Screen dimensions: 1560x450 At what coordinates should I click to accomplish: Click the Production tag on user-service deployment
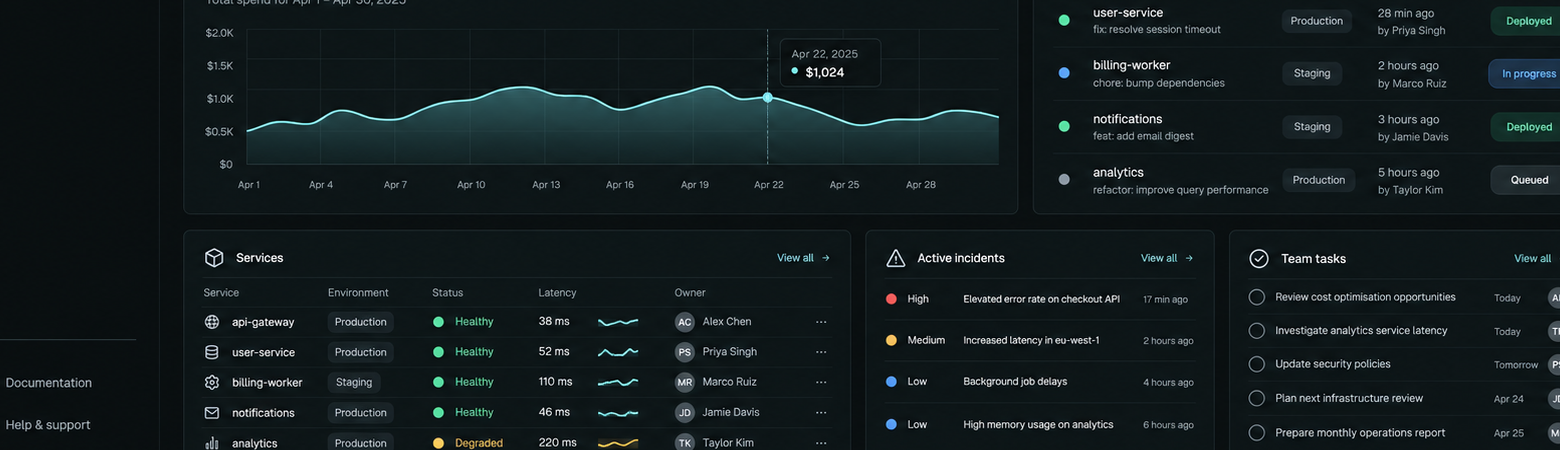click(x=1317, y=21)
